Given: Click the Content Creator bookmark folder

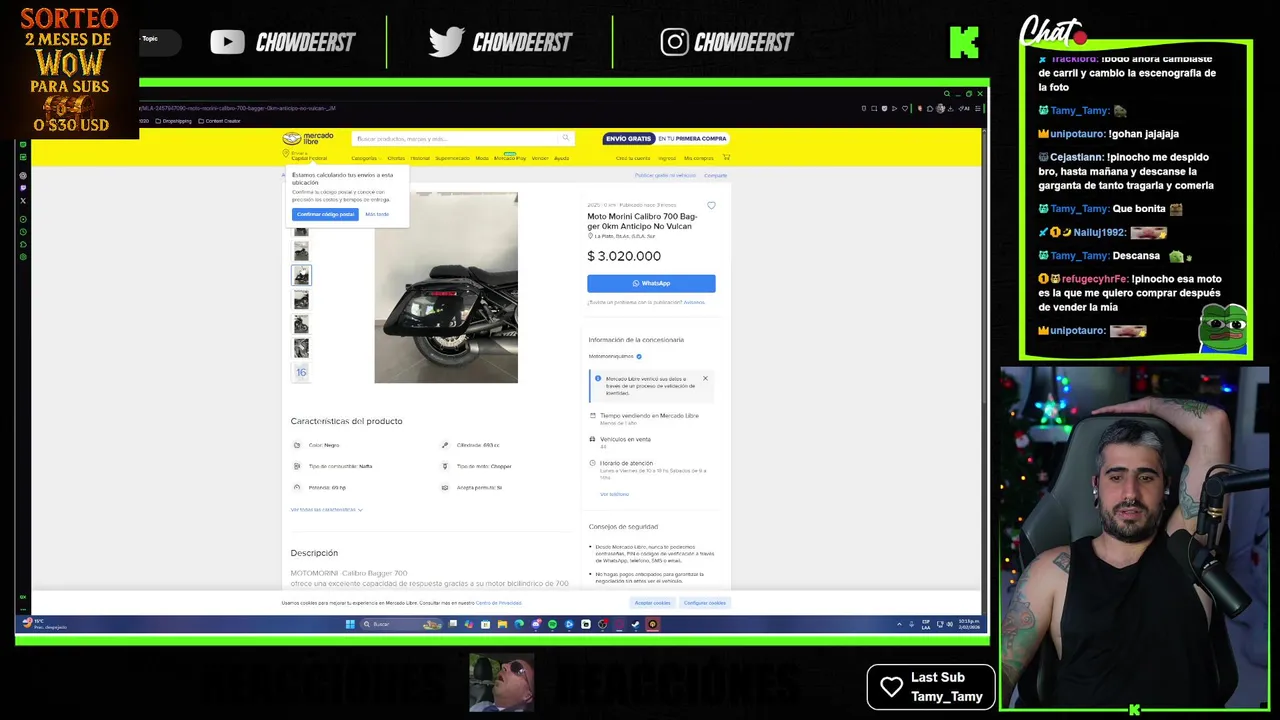Looking at the screenshot, I should 220,120.
